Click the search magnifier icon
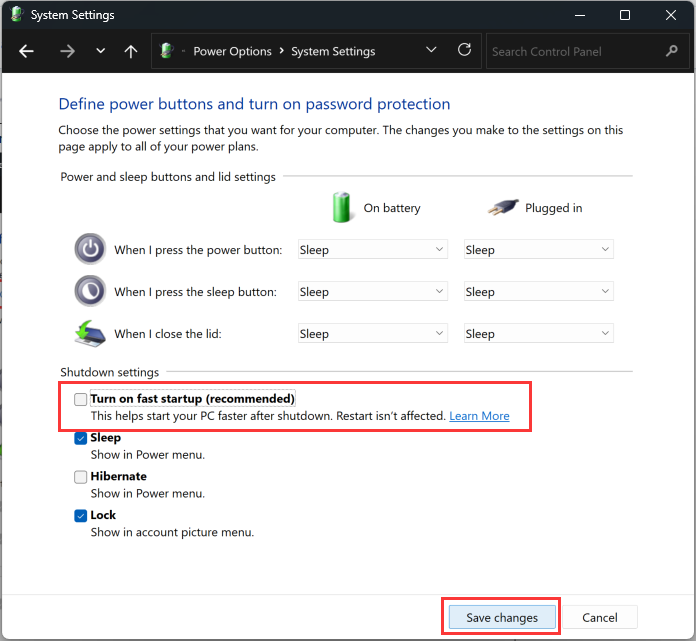696x641 pixels. [672, 51]
